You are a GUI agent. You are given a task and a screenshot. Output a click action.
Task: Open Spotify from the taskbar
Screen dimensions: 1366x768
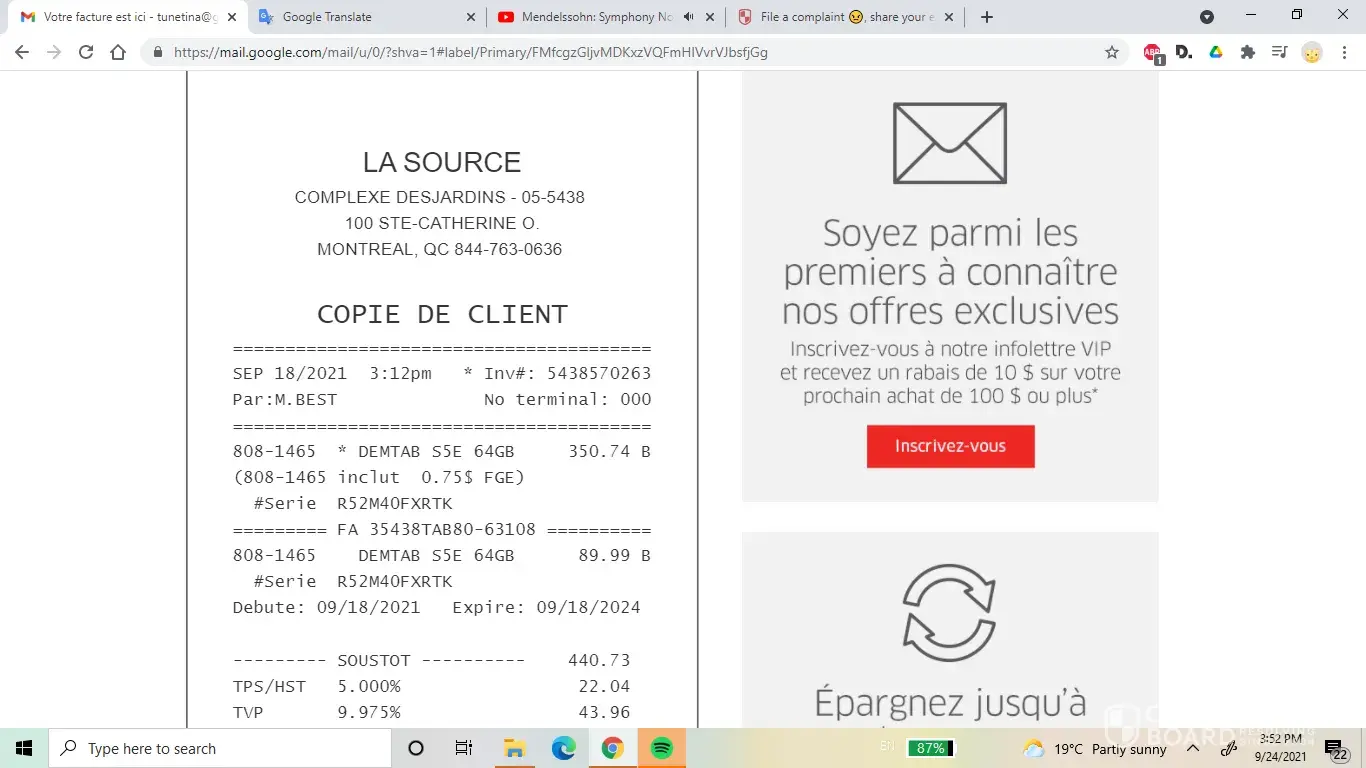click(x=661, y=749)
